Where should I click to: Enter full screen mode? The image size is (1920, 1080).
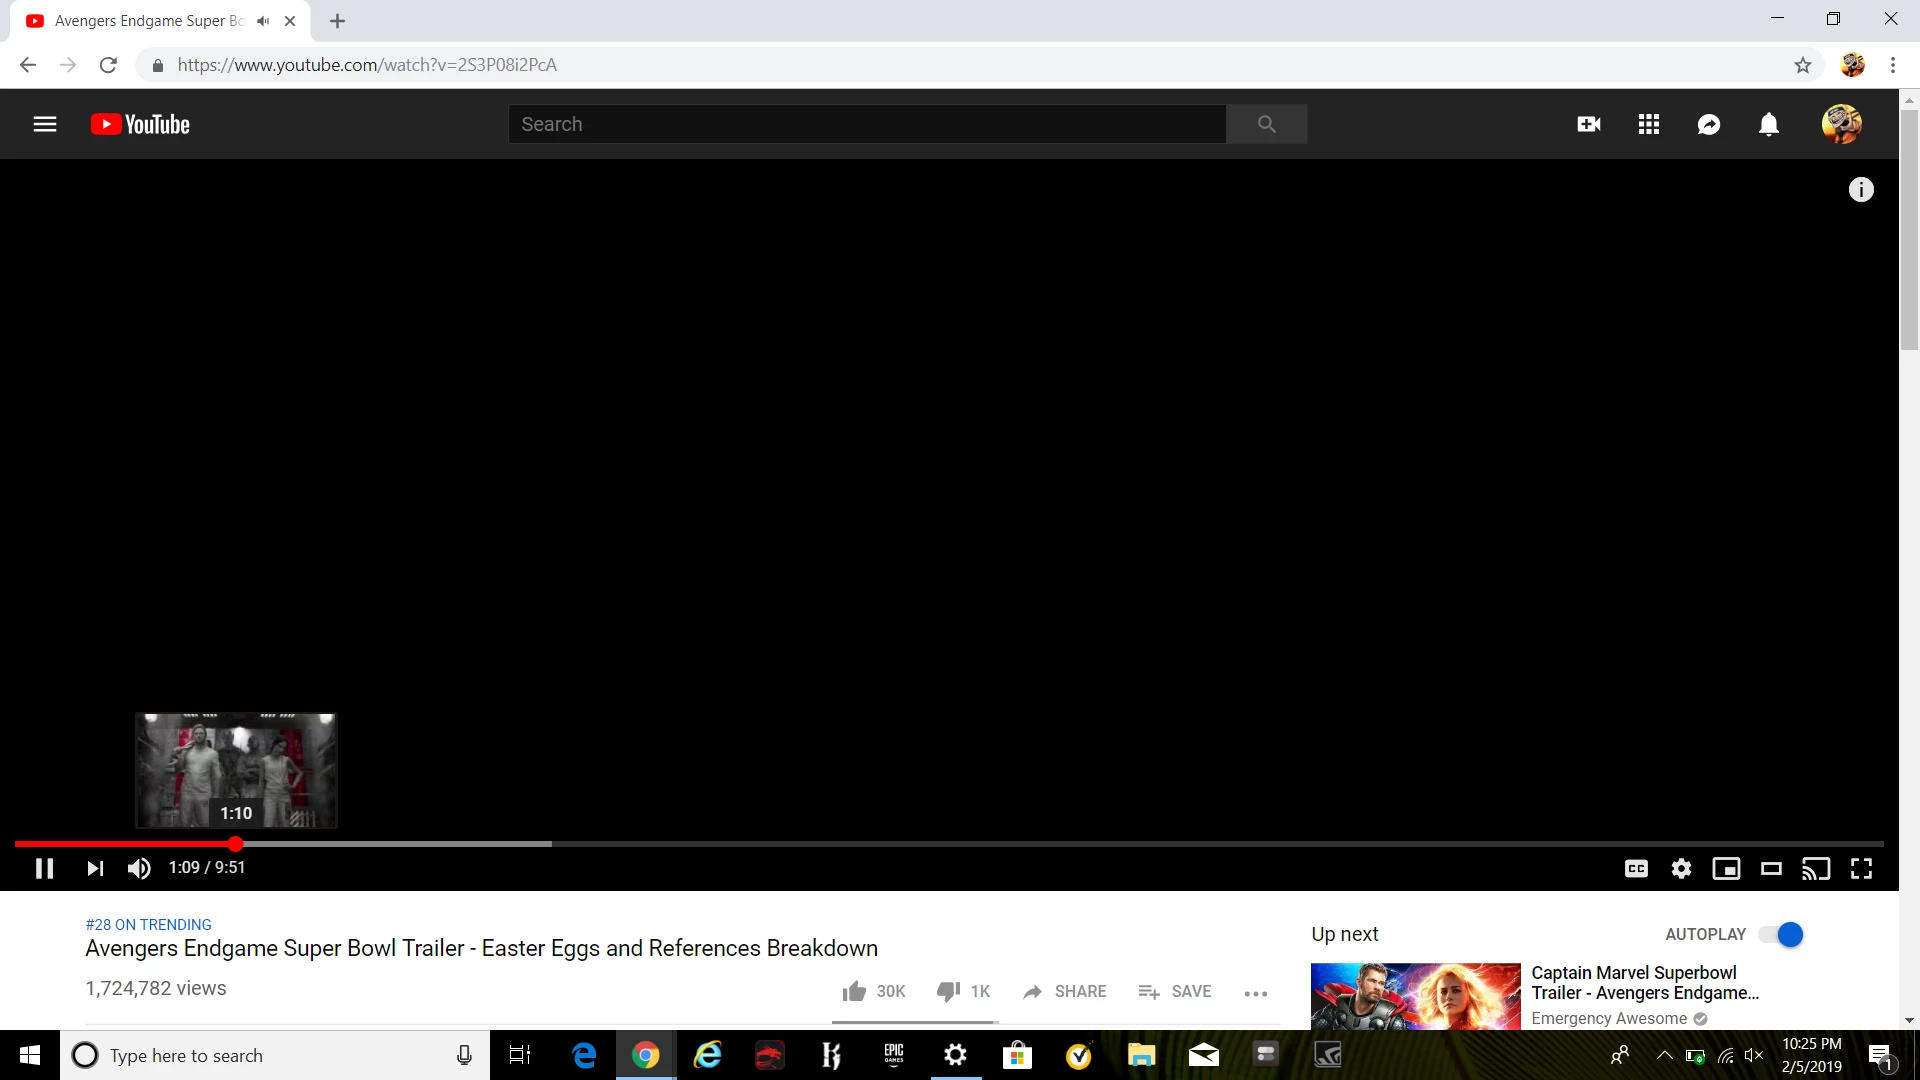click(x=1861, y=868)
